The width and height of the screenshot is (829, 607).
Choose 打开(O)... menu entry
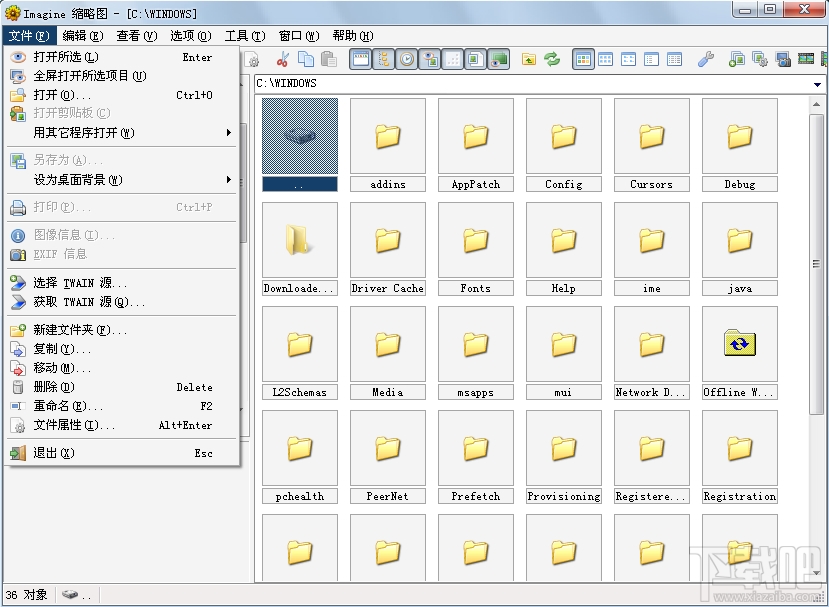coord(122,95)
